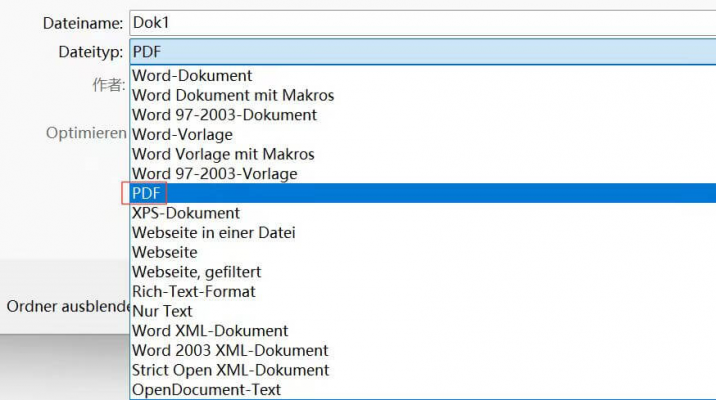
Task: Select Word Vorlage mit Makros
Action: coord(223,154)
